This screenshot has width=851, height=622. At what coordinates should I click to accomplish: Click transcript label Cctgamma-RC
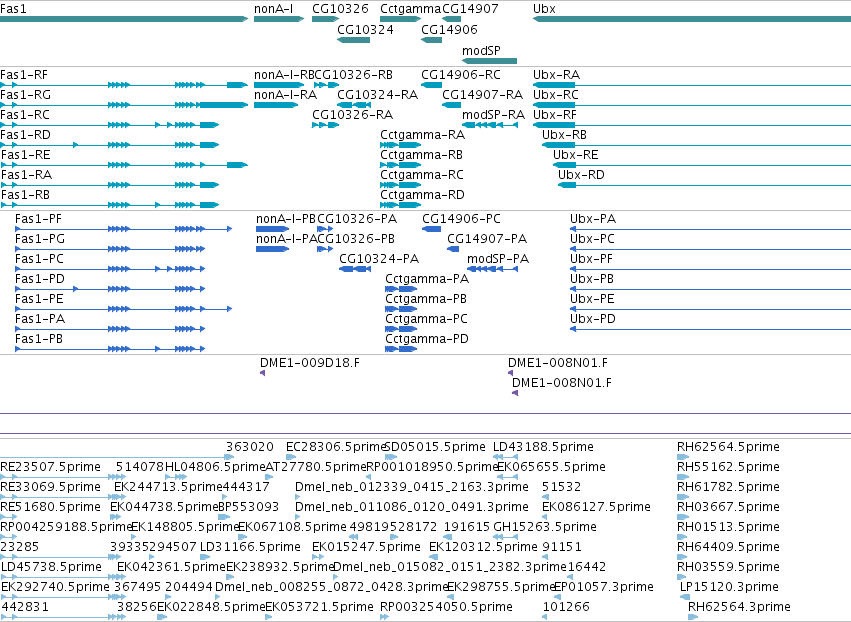click(x=422, y=174)
